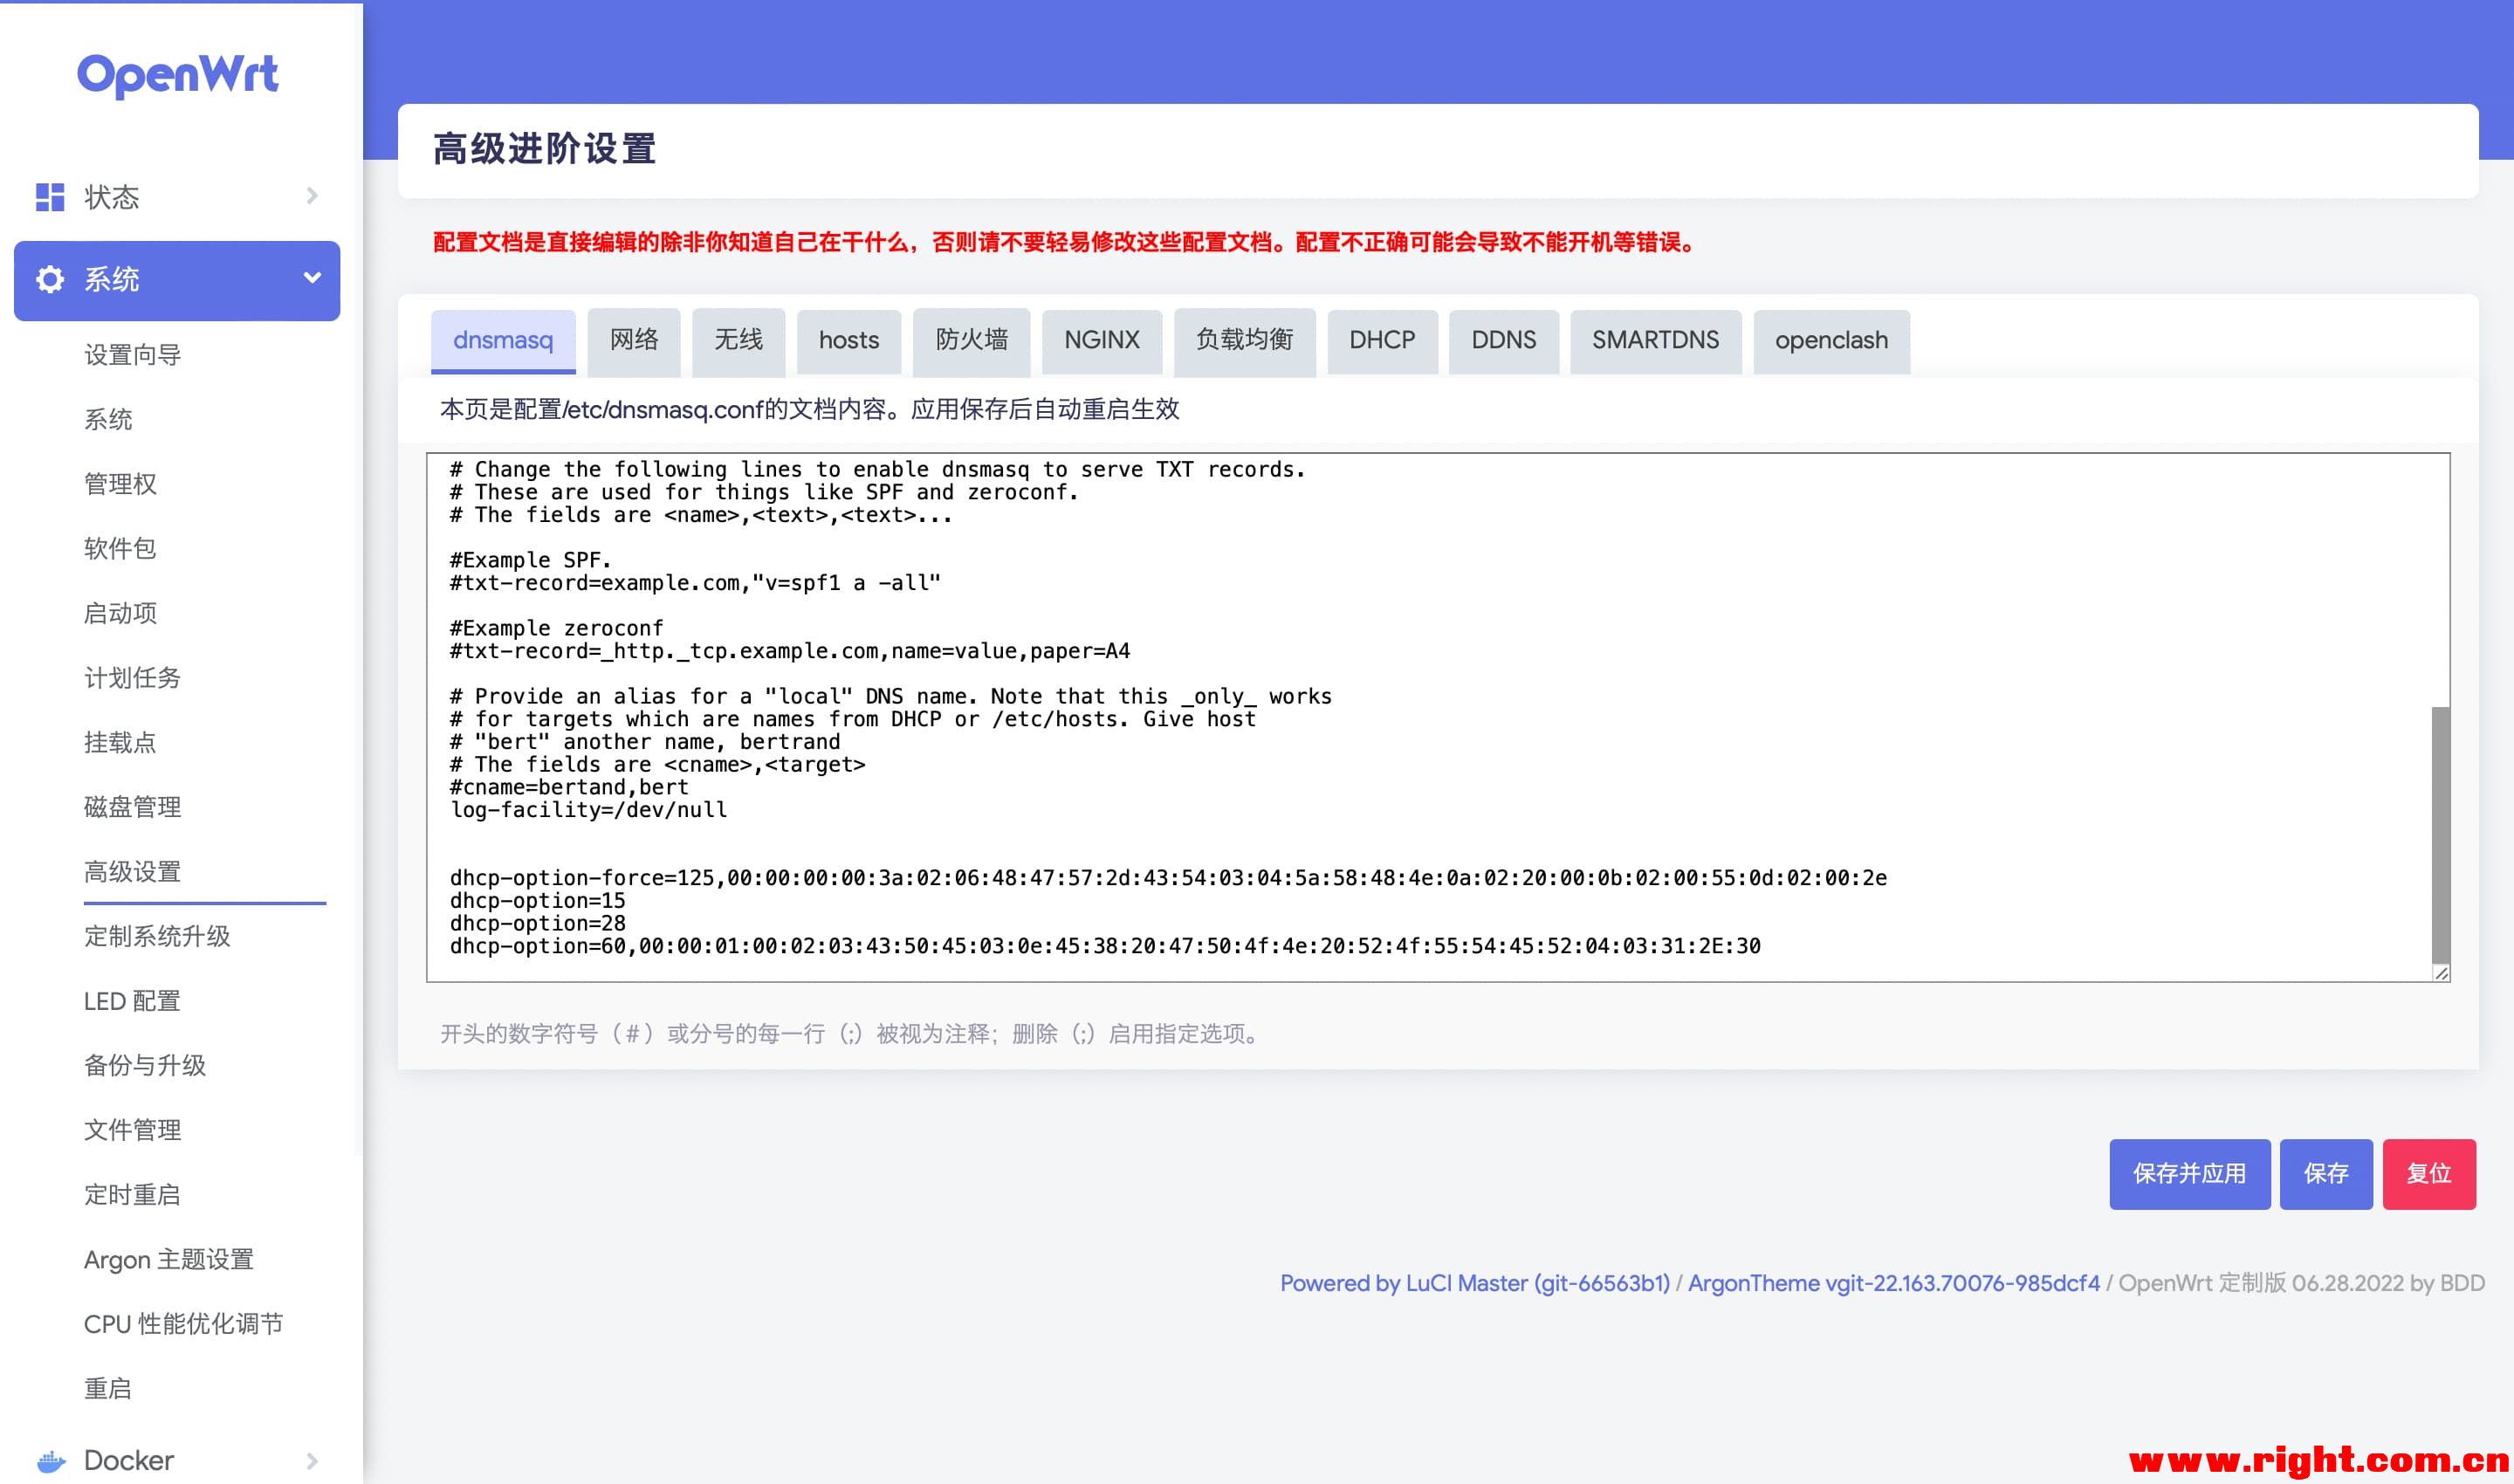Click the Docker menu label
Viewport: 2514px width, 1484px height.
pos(129,1461)
